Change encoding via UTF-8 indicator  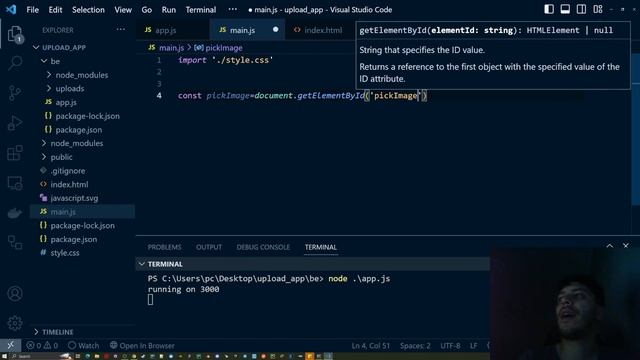pyautogui.click(x=450, y=345)
